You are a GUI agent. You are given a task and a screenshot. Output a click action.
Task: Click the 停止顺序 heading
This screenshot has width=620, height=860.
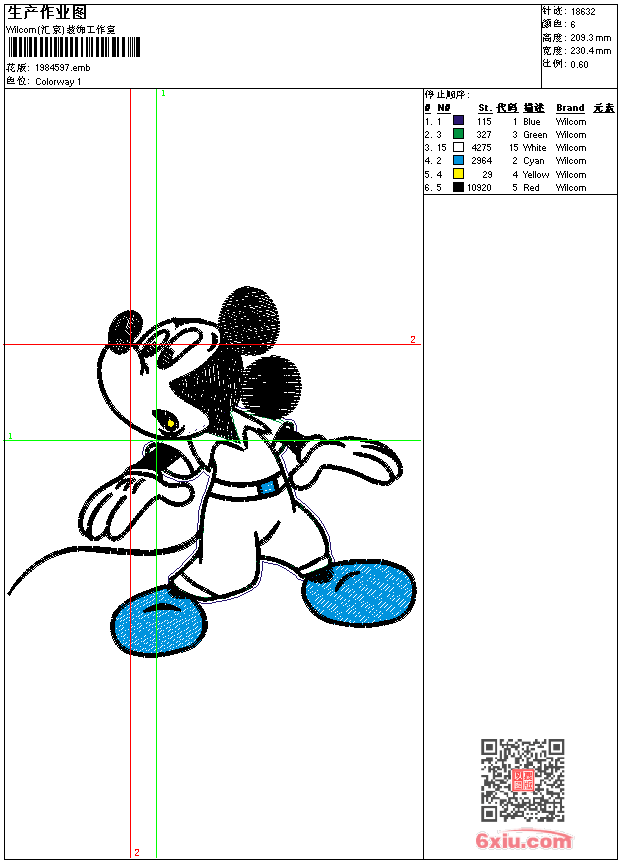[x=447, y=95]
